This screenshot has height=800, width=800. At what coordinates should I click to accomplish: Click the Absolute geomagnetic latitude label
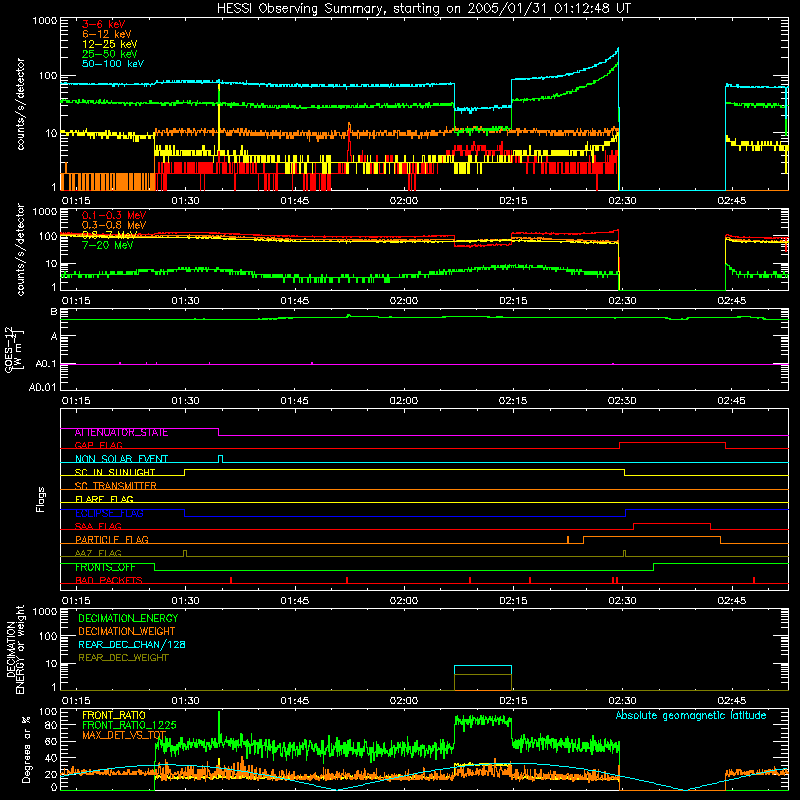click(x=691, y=716)
